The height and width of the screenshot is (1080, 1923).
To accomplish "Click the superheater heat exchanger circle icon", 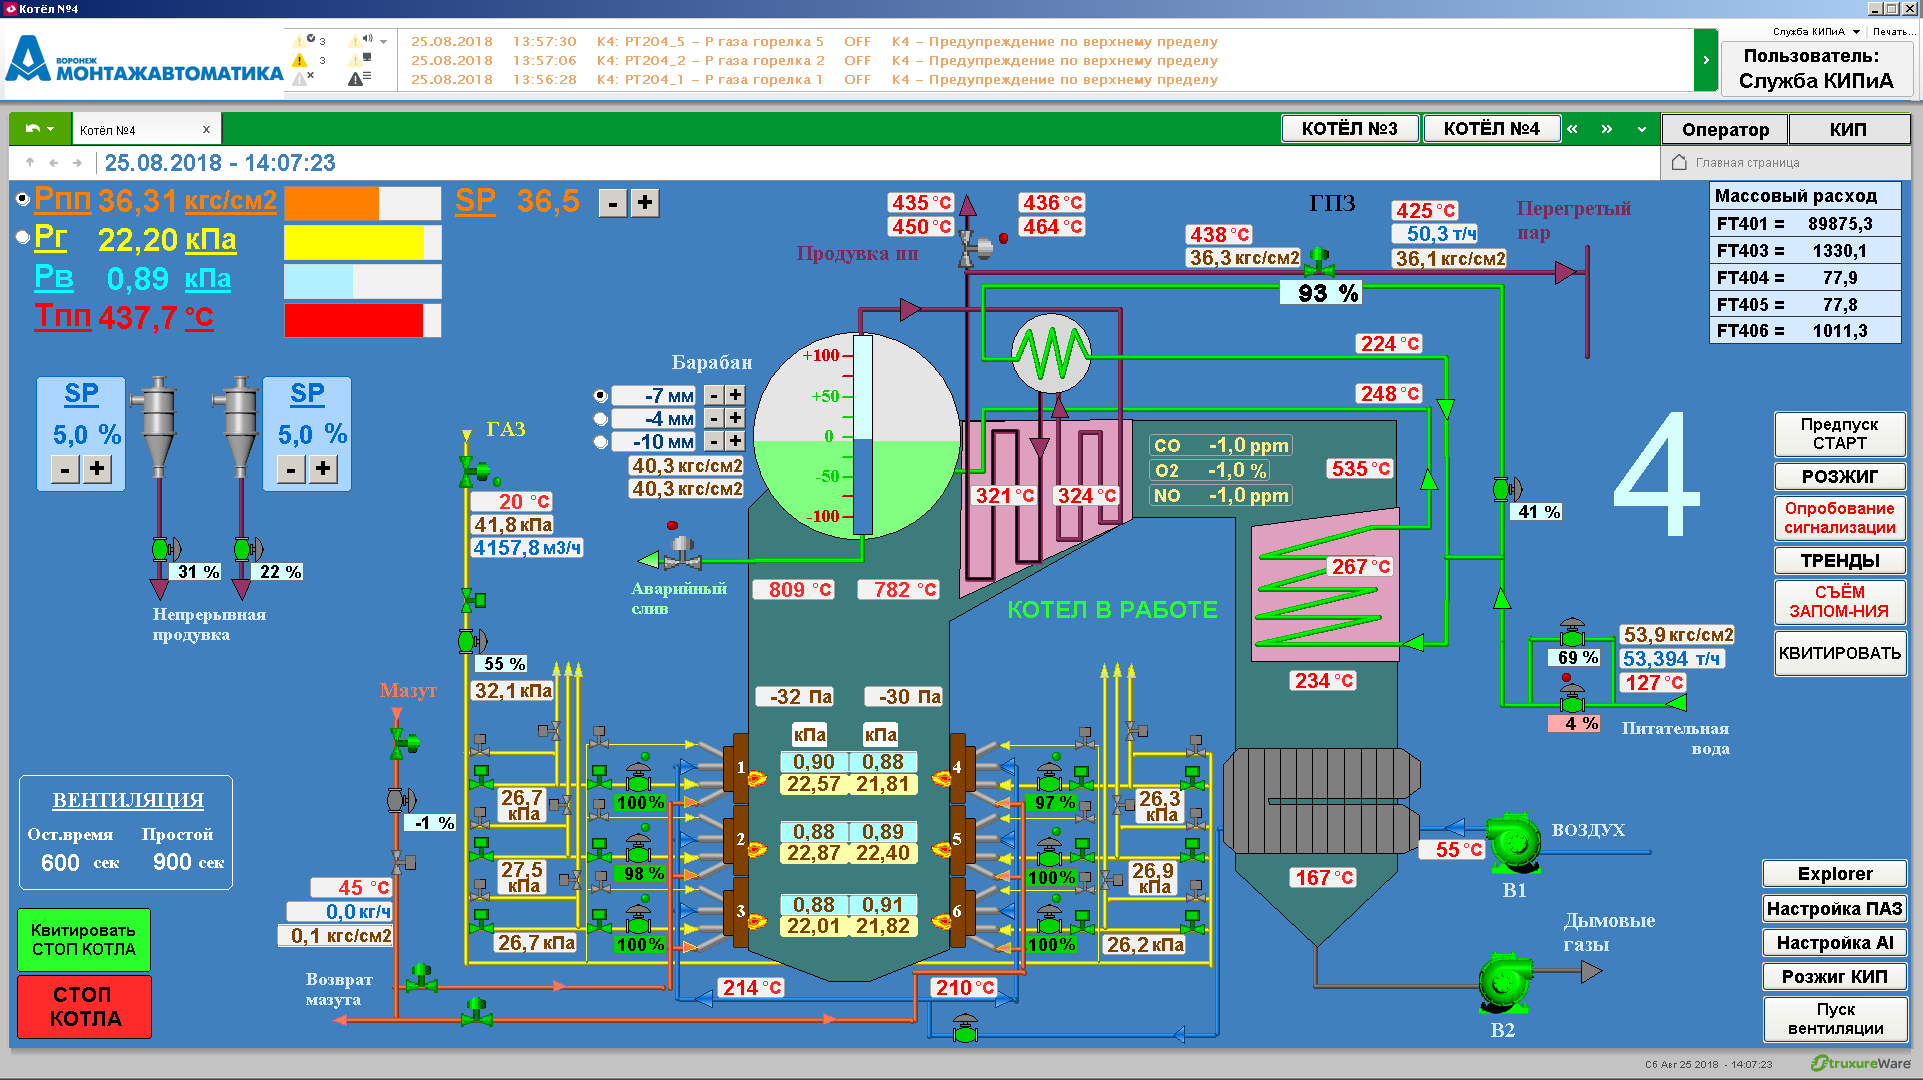I will pos(1050,353).
